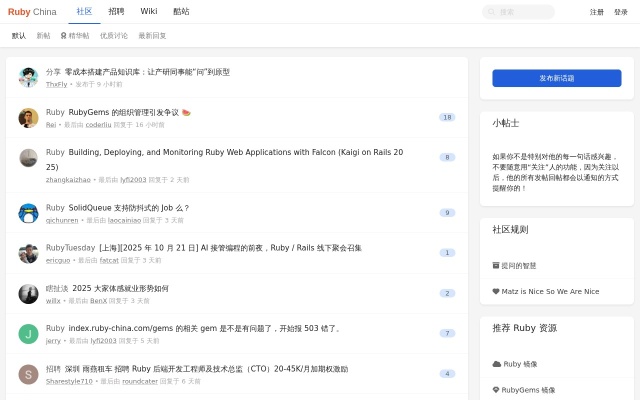Click the Ruby China logo
The width and height of the screenshot is (640, 400).
(x=32, y=12)
